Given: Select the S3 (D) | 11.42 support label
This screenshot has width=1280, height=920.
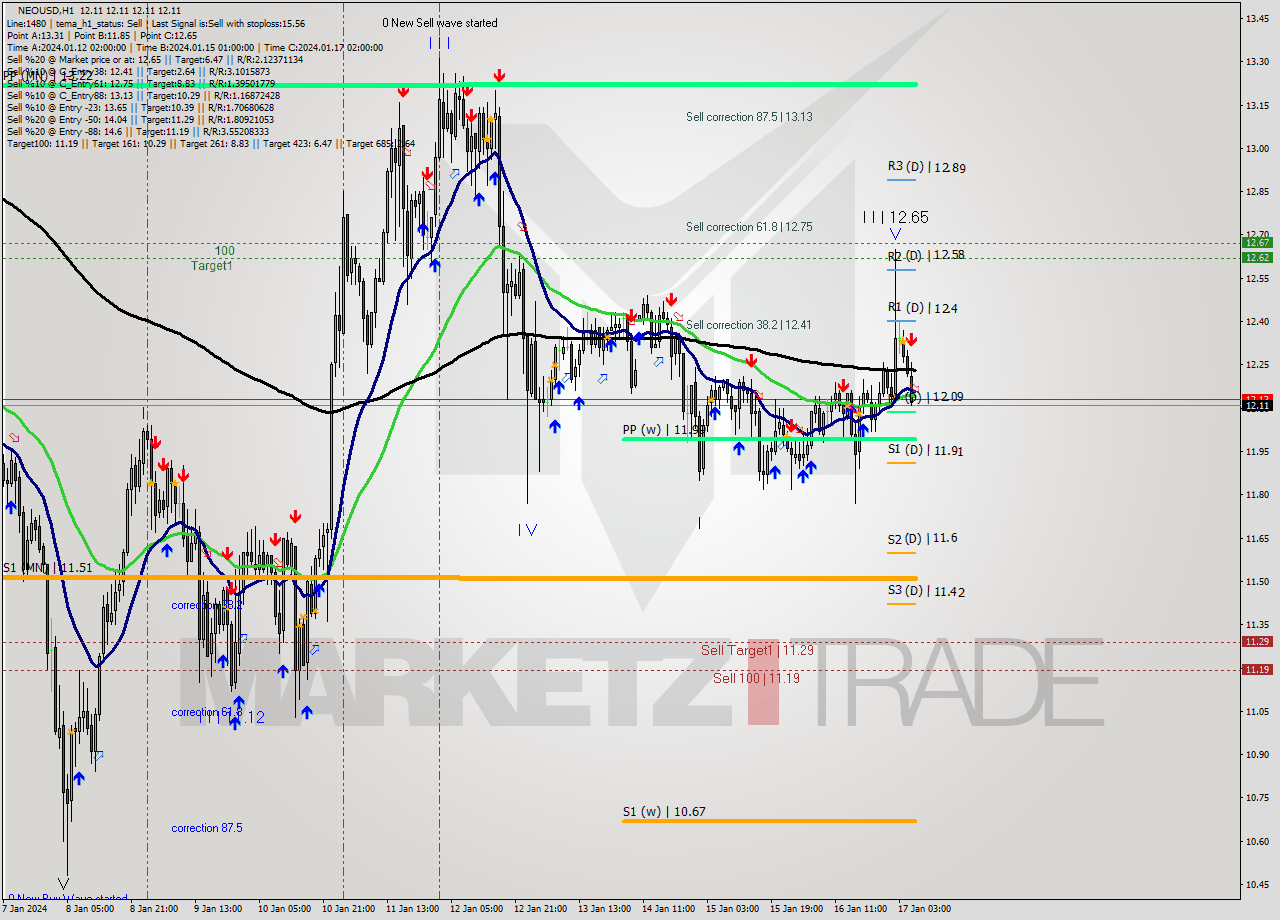Looking at the screenshot, I should (x=926, y=592).
